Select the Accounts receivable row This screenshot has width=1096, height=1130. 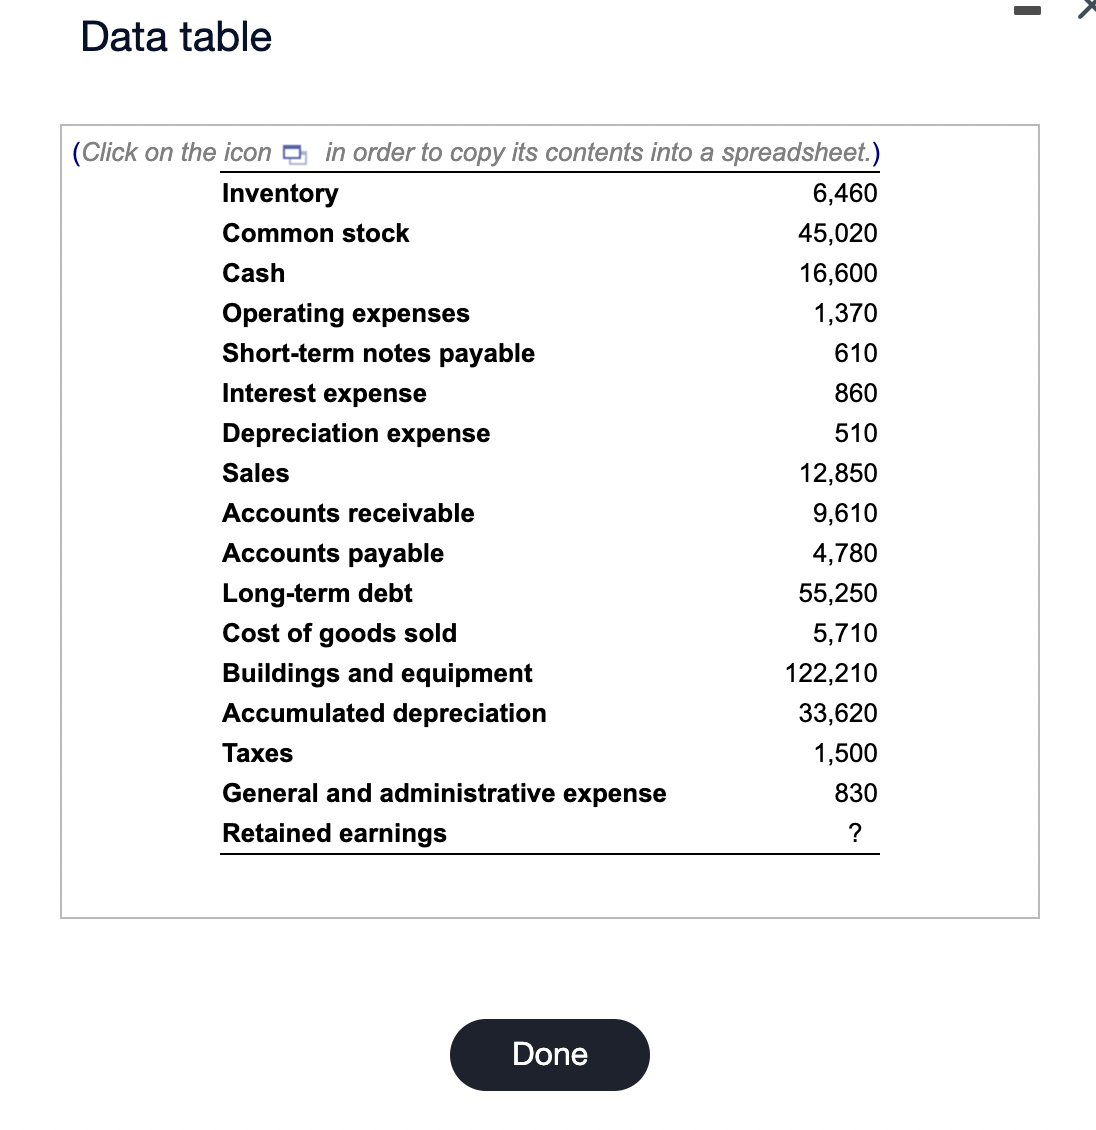click(348, 513)
